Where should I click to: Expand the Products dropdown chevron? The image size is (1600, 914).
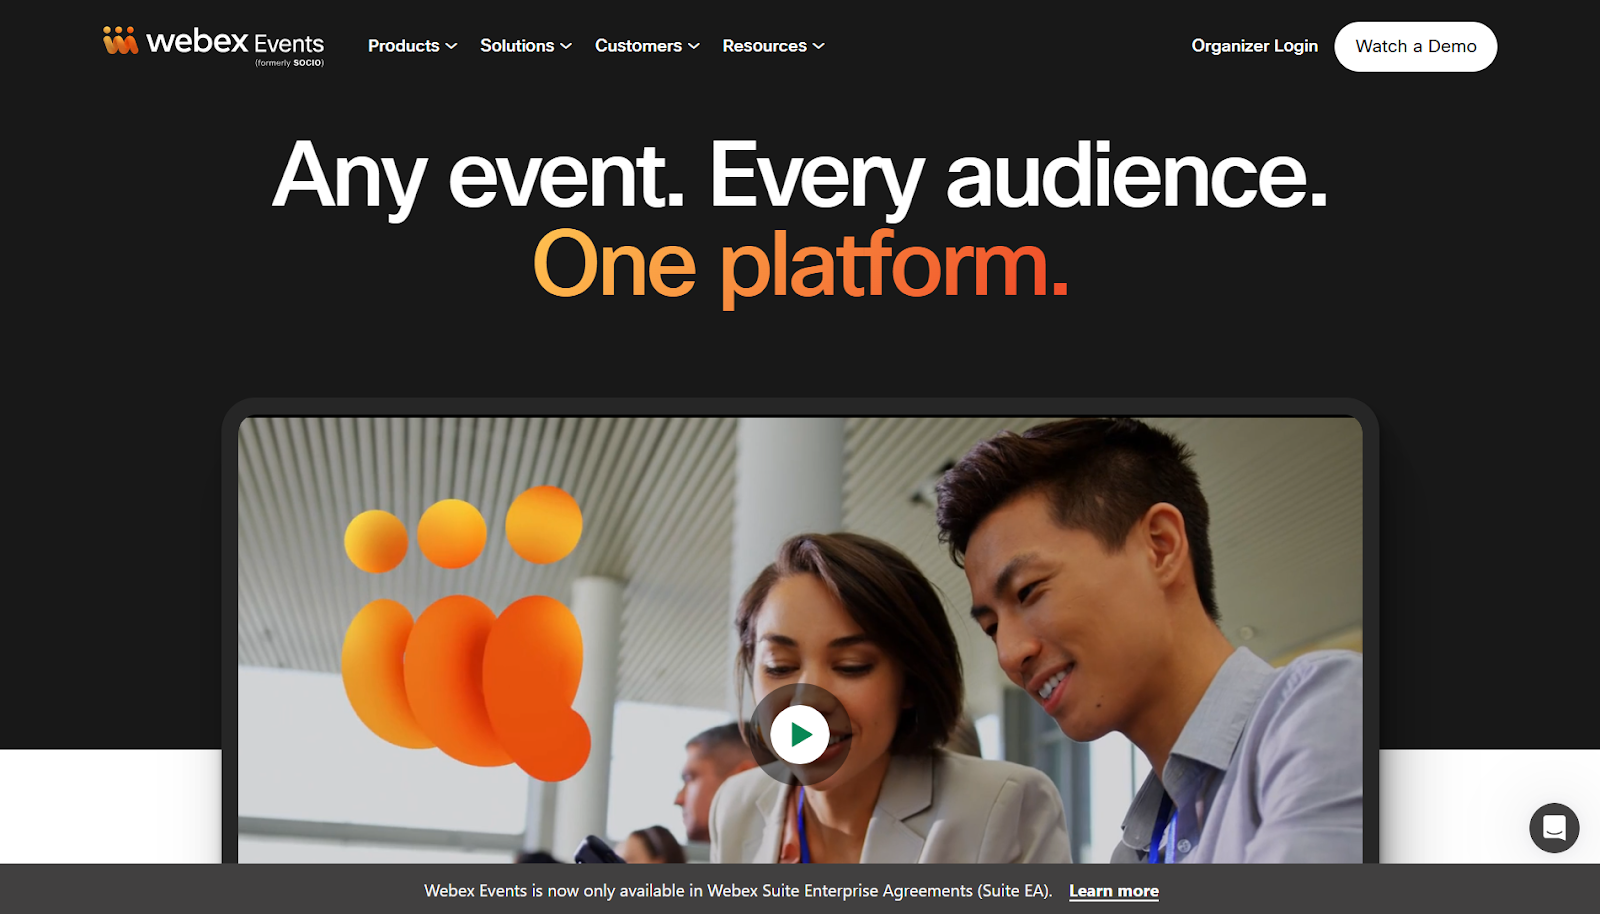click(x=452, y=46)
